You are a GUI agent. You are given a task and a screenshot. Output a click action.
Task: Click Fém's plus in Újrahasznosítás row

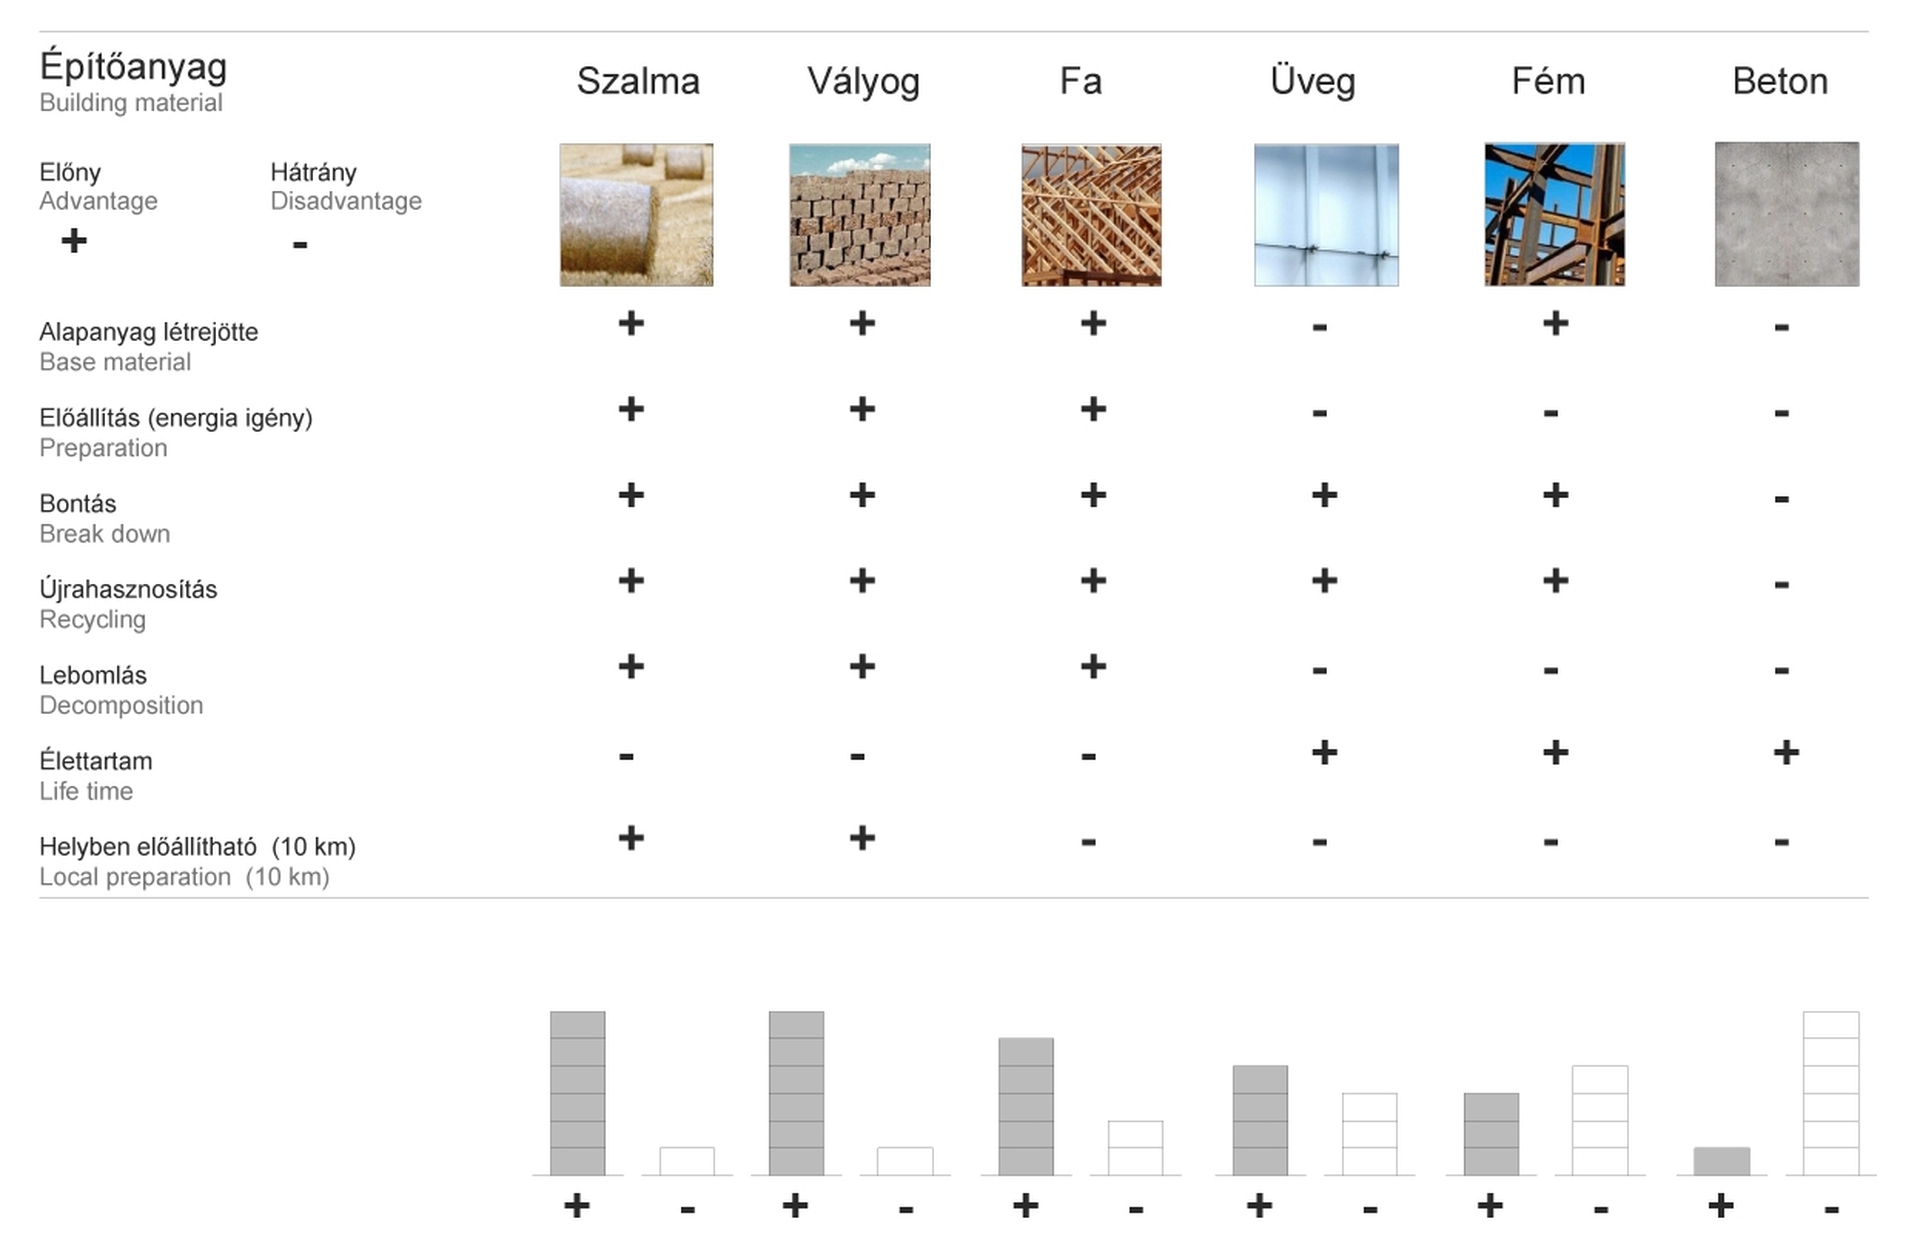click(x=1555, y=581)
